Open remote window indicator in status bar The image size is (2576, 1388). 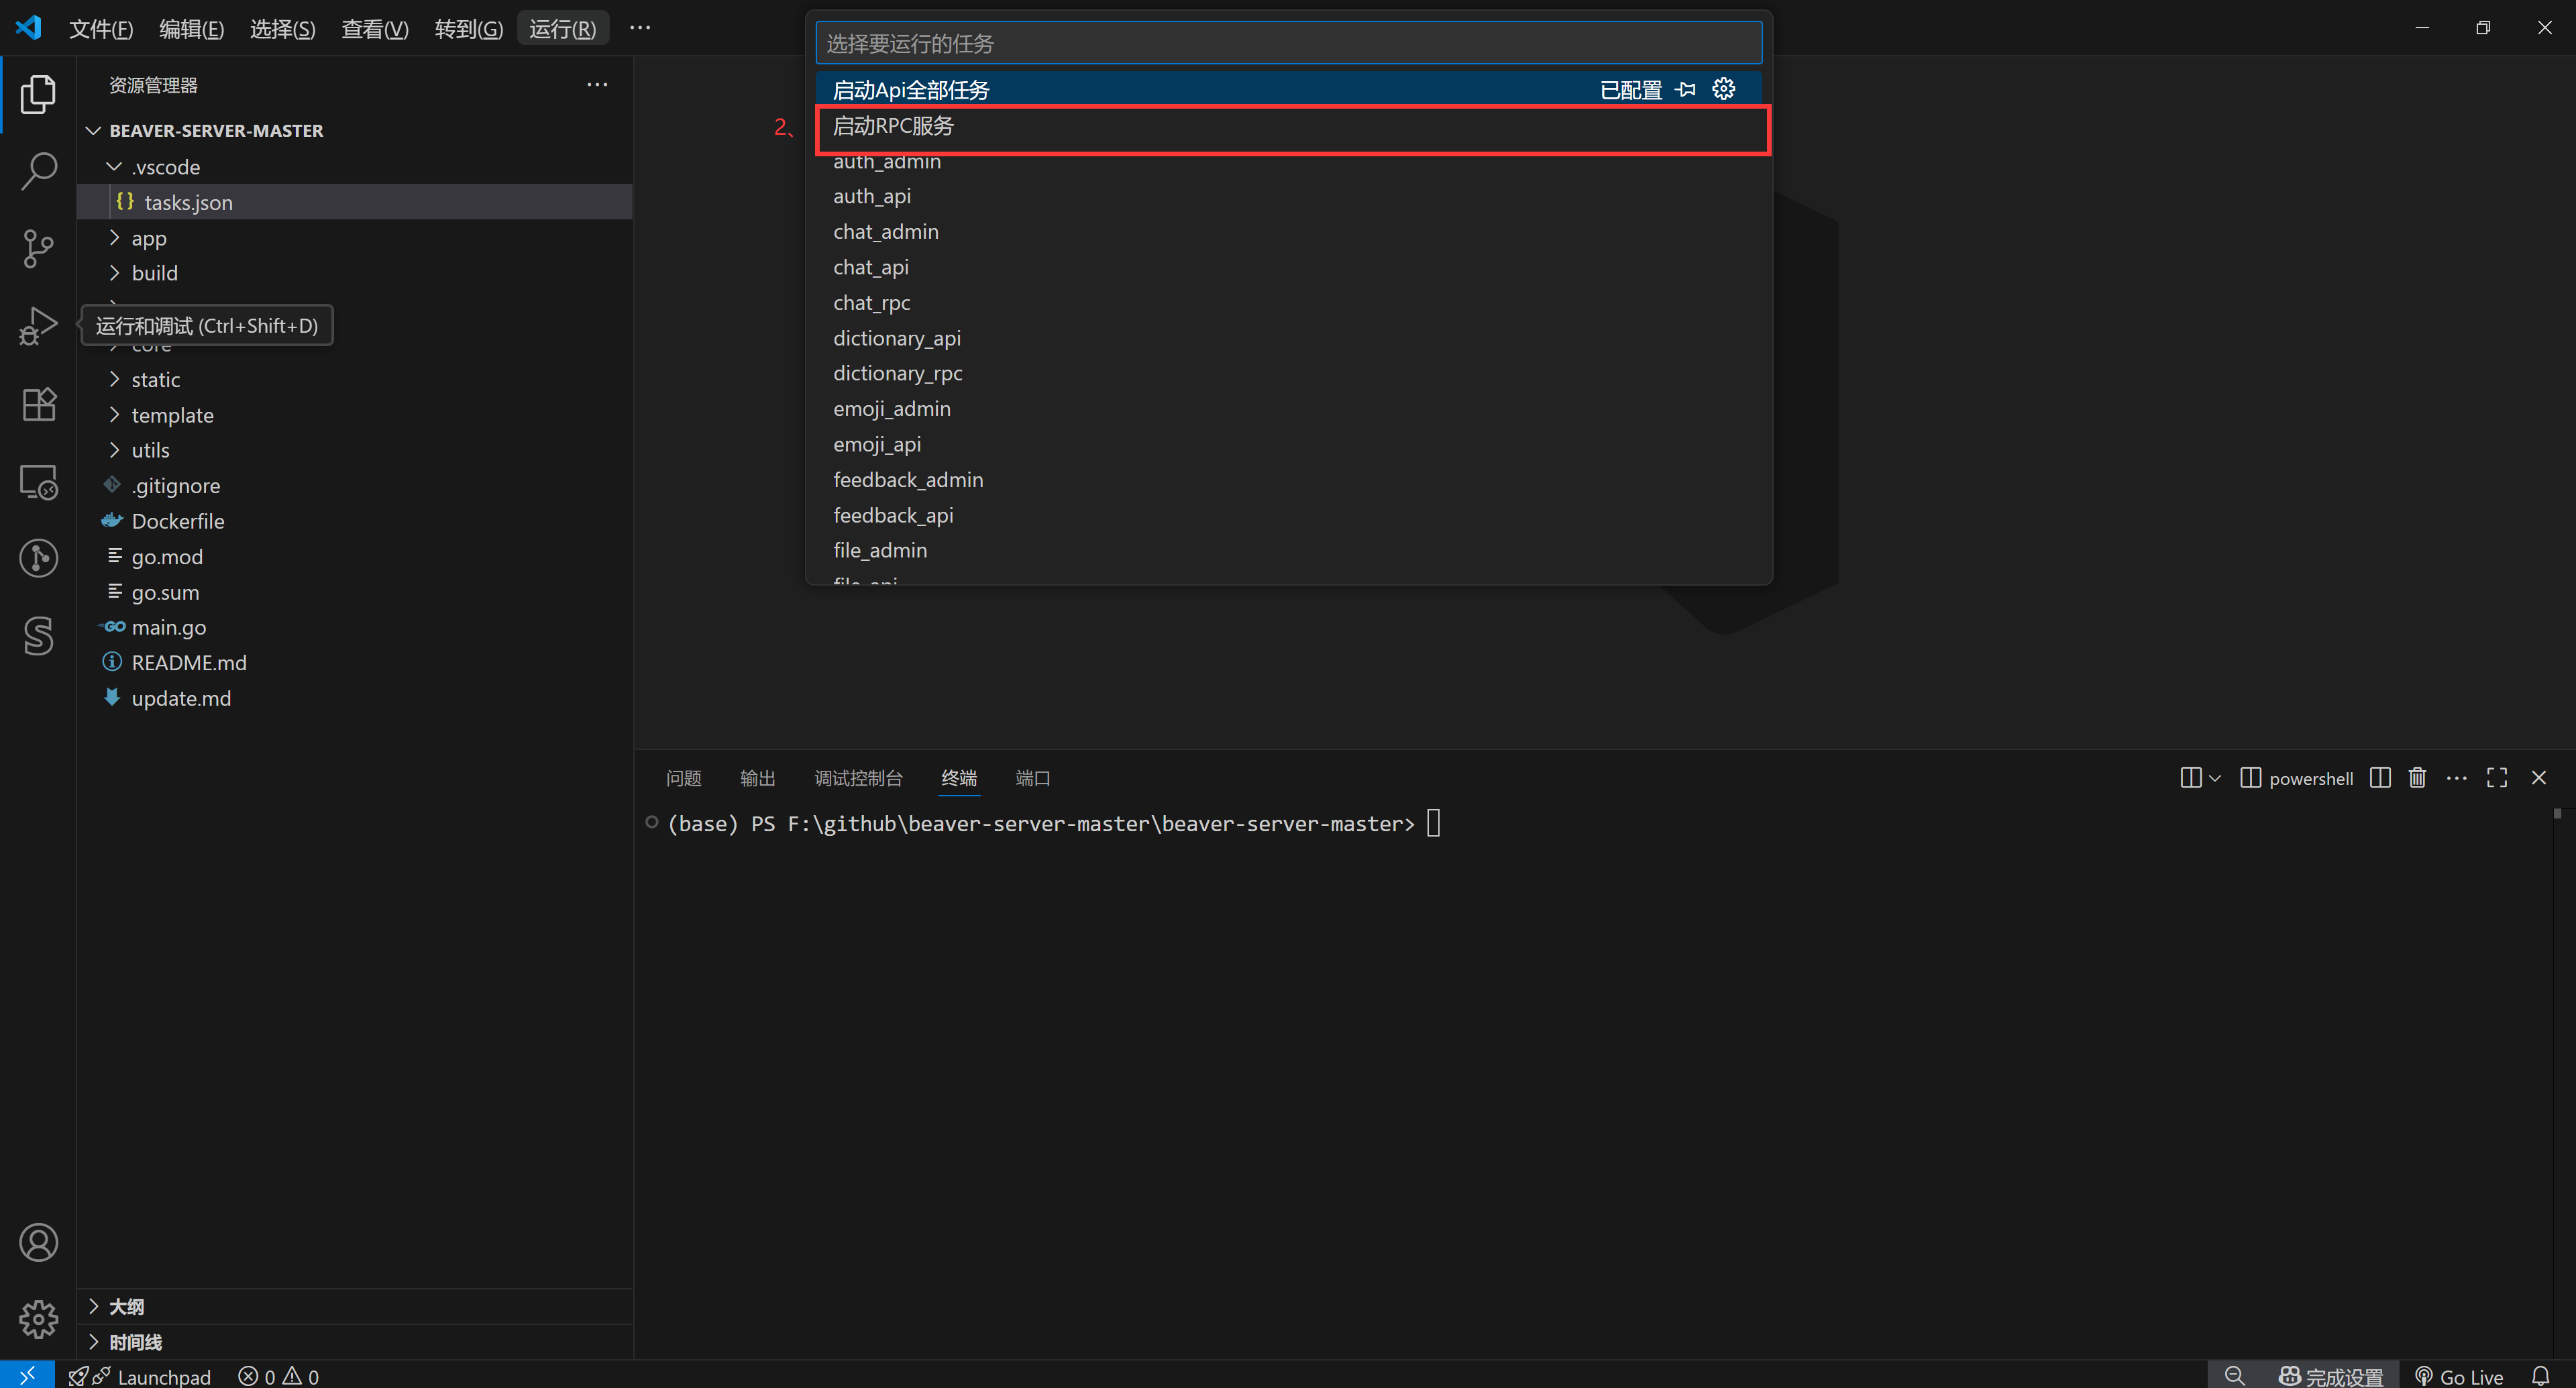coord(27,1375)
